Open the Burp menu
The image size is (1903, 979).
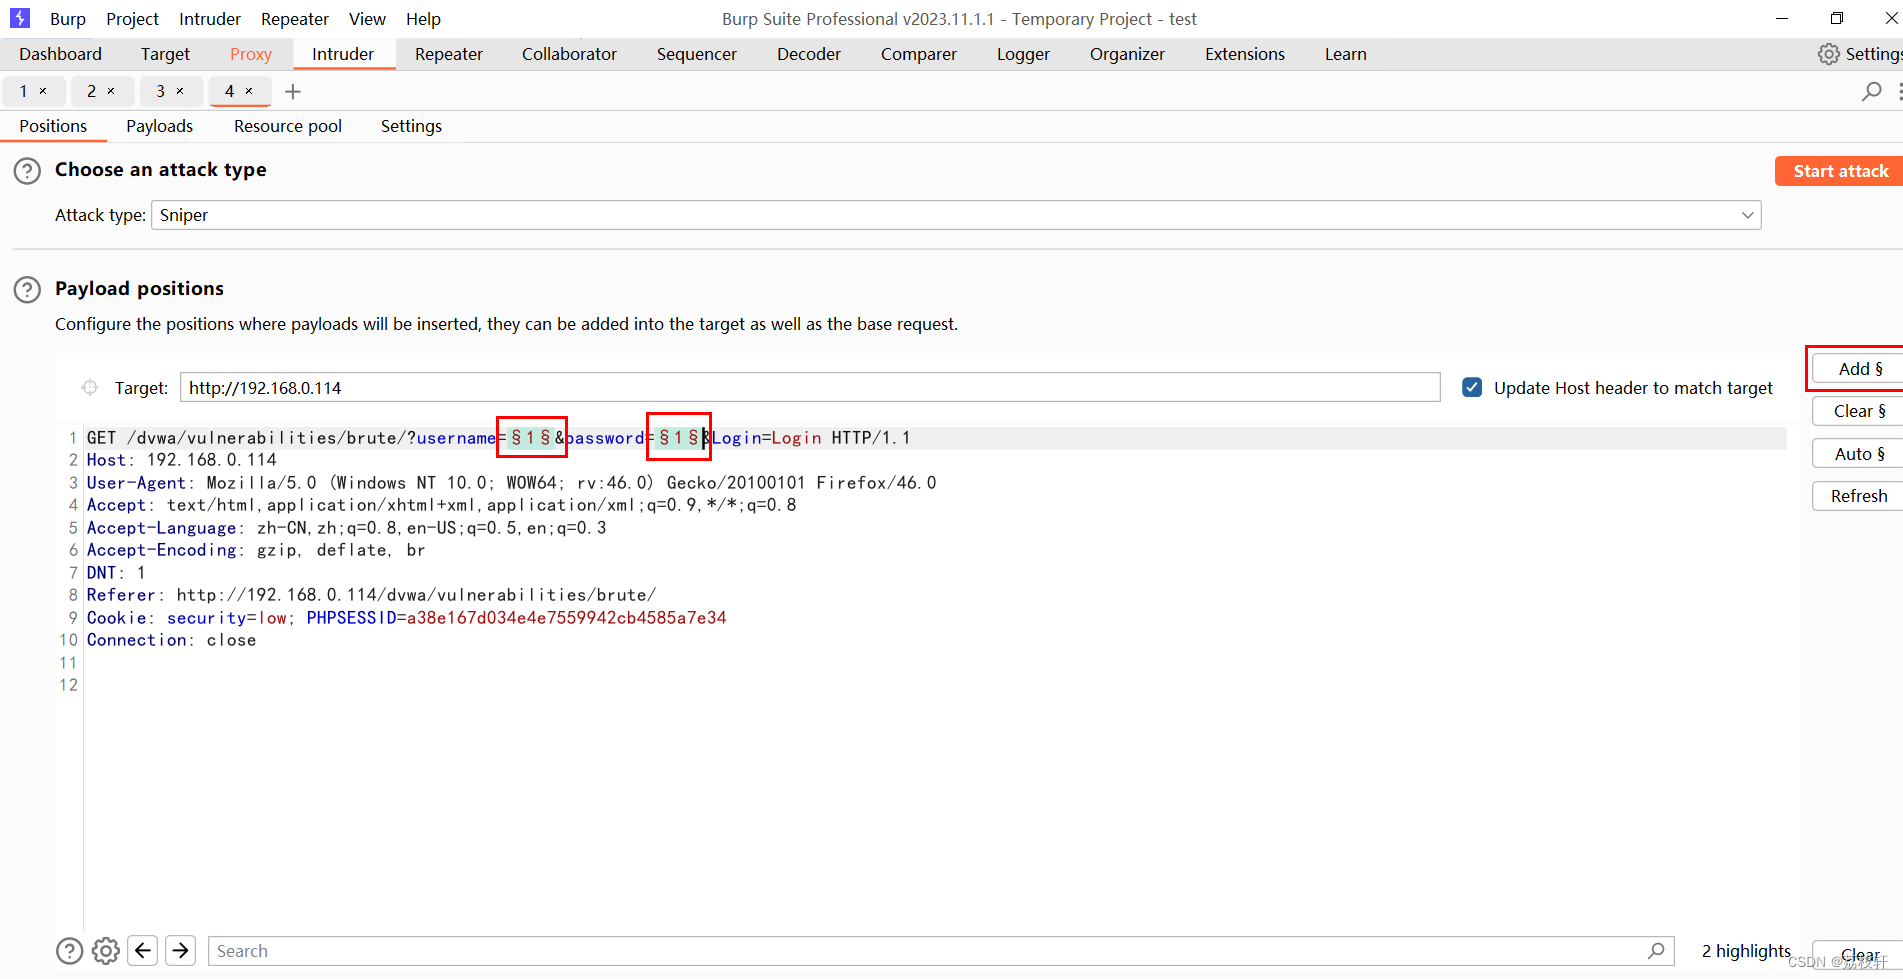tap(68, 19)
